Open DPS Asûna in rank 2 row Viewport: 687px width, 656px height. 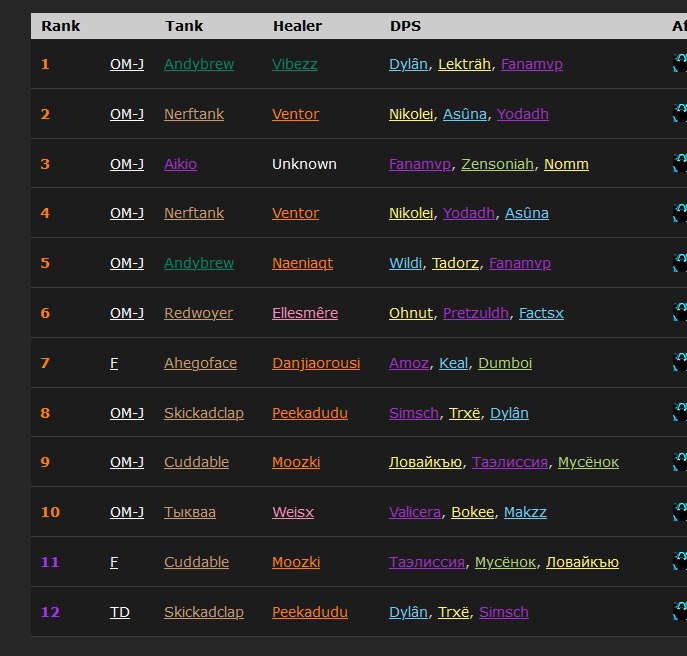click(x=465, y=114)
